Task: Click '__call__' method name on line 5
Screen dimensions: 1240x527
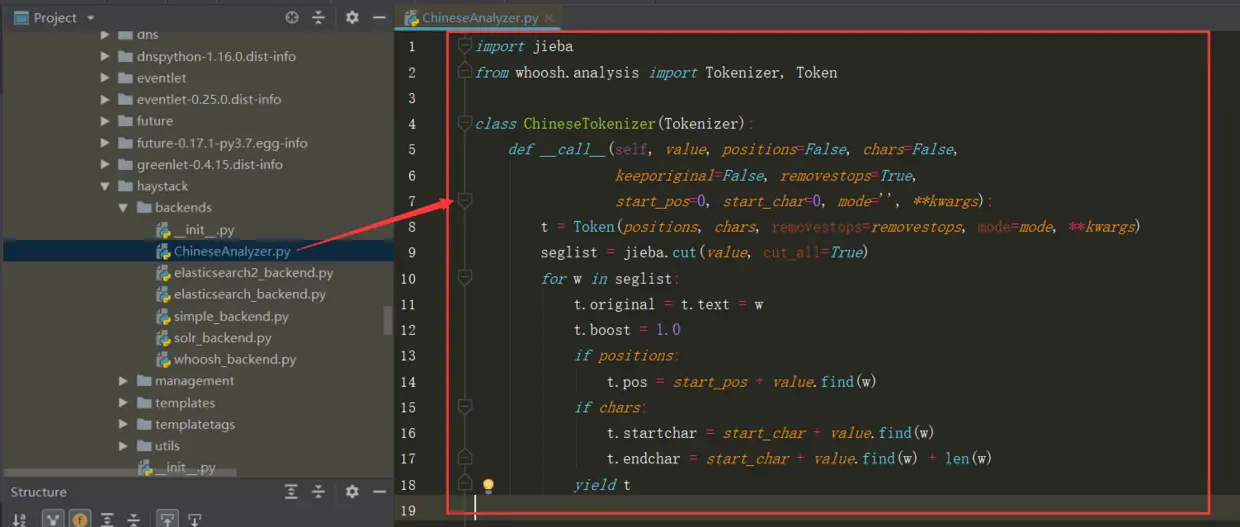Action: tap(573, 150)
